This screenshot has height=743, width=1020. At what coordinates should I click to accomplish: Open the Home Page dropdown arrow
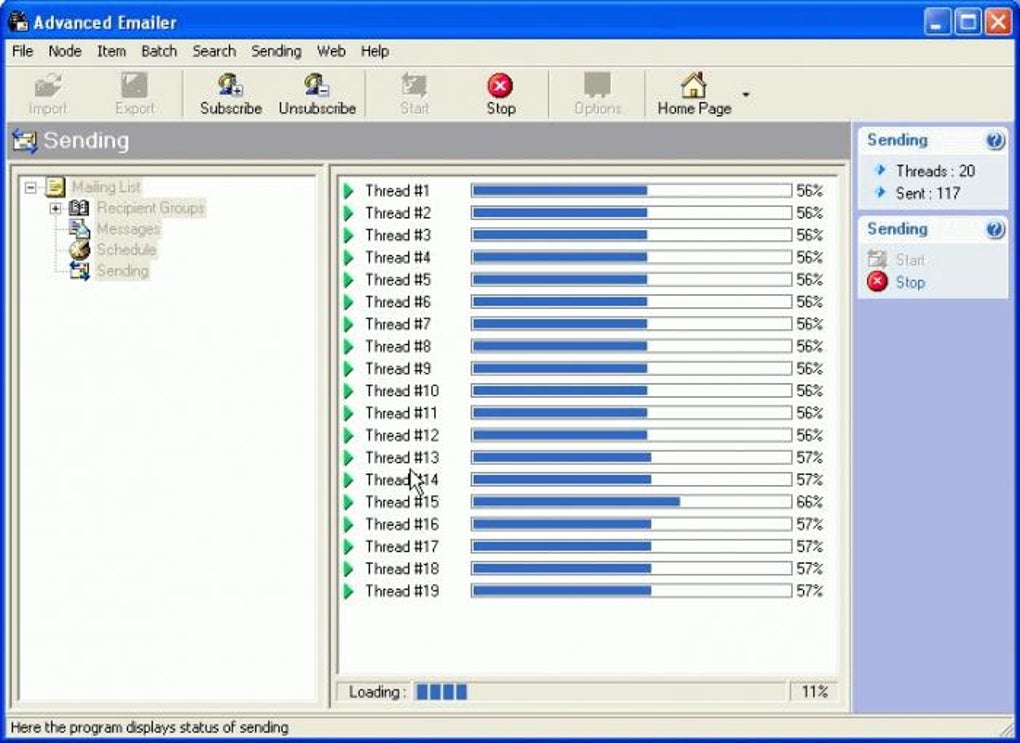(745, 94)
